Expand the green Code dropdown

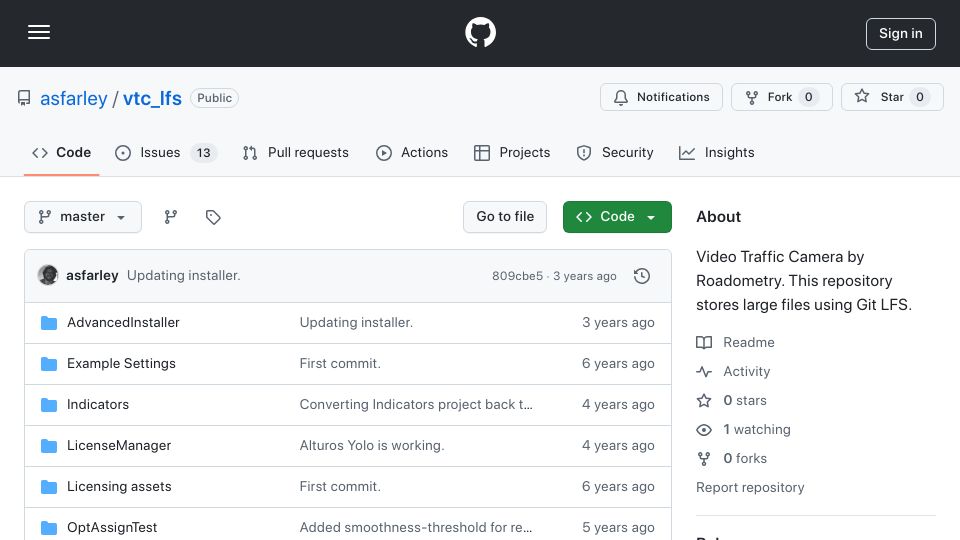(617, 217)
